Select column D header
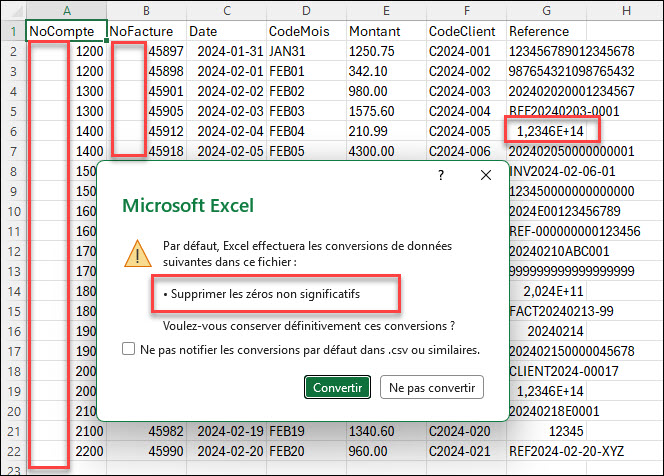This screenshot has width=664, height=476. (x=306, y=11)
